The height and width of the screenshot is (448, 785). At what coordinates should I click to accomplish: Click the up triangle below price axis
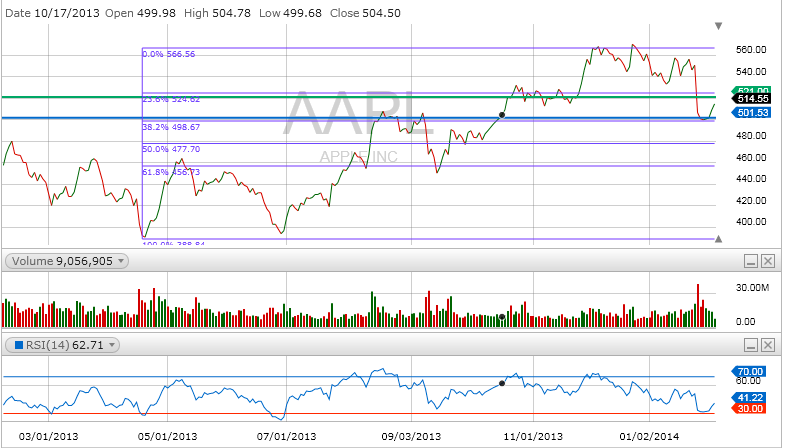pos(718,239)
